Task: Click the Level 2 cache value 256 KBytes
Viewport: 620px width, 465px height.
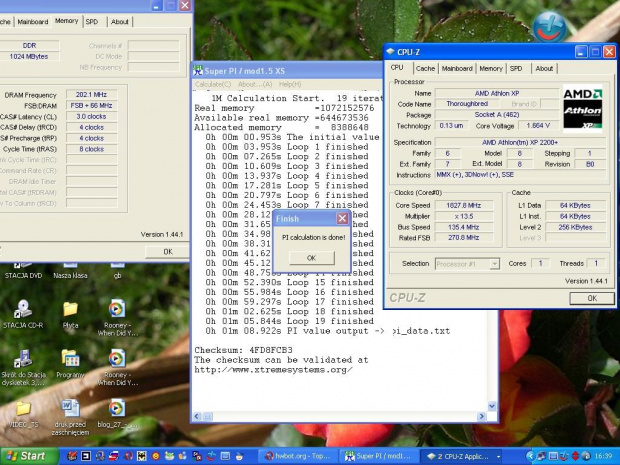Action: tap(575, 227)
